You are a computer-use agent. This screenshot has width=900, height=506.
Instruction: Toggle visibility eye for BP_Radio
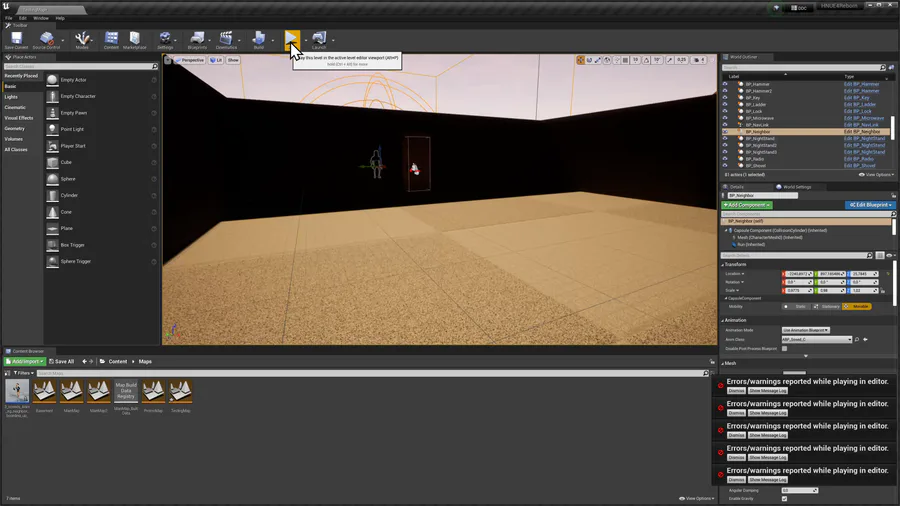click(x=725, y=159)
